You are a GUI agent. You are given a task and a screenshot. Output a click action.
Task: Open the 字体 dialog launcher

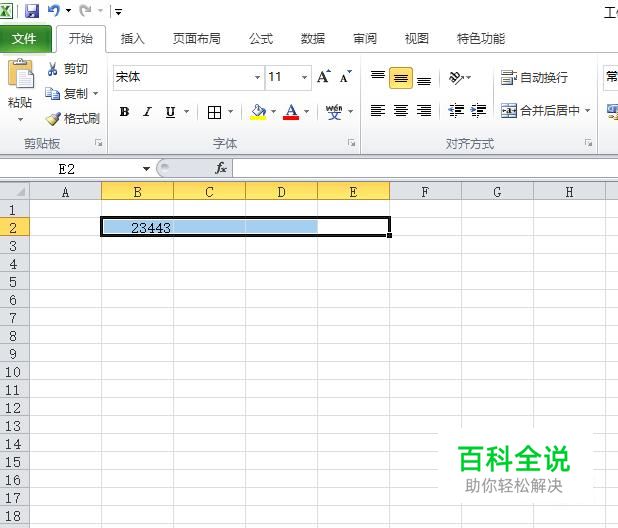(x=351, y=143)
